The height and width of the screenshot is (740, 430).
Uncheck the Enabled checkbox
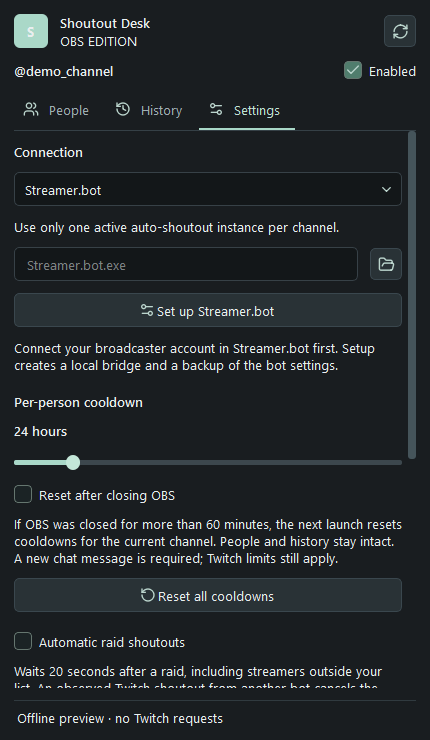[353, 70]
